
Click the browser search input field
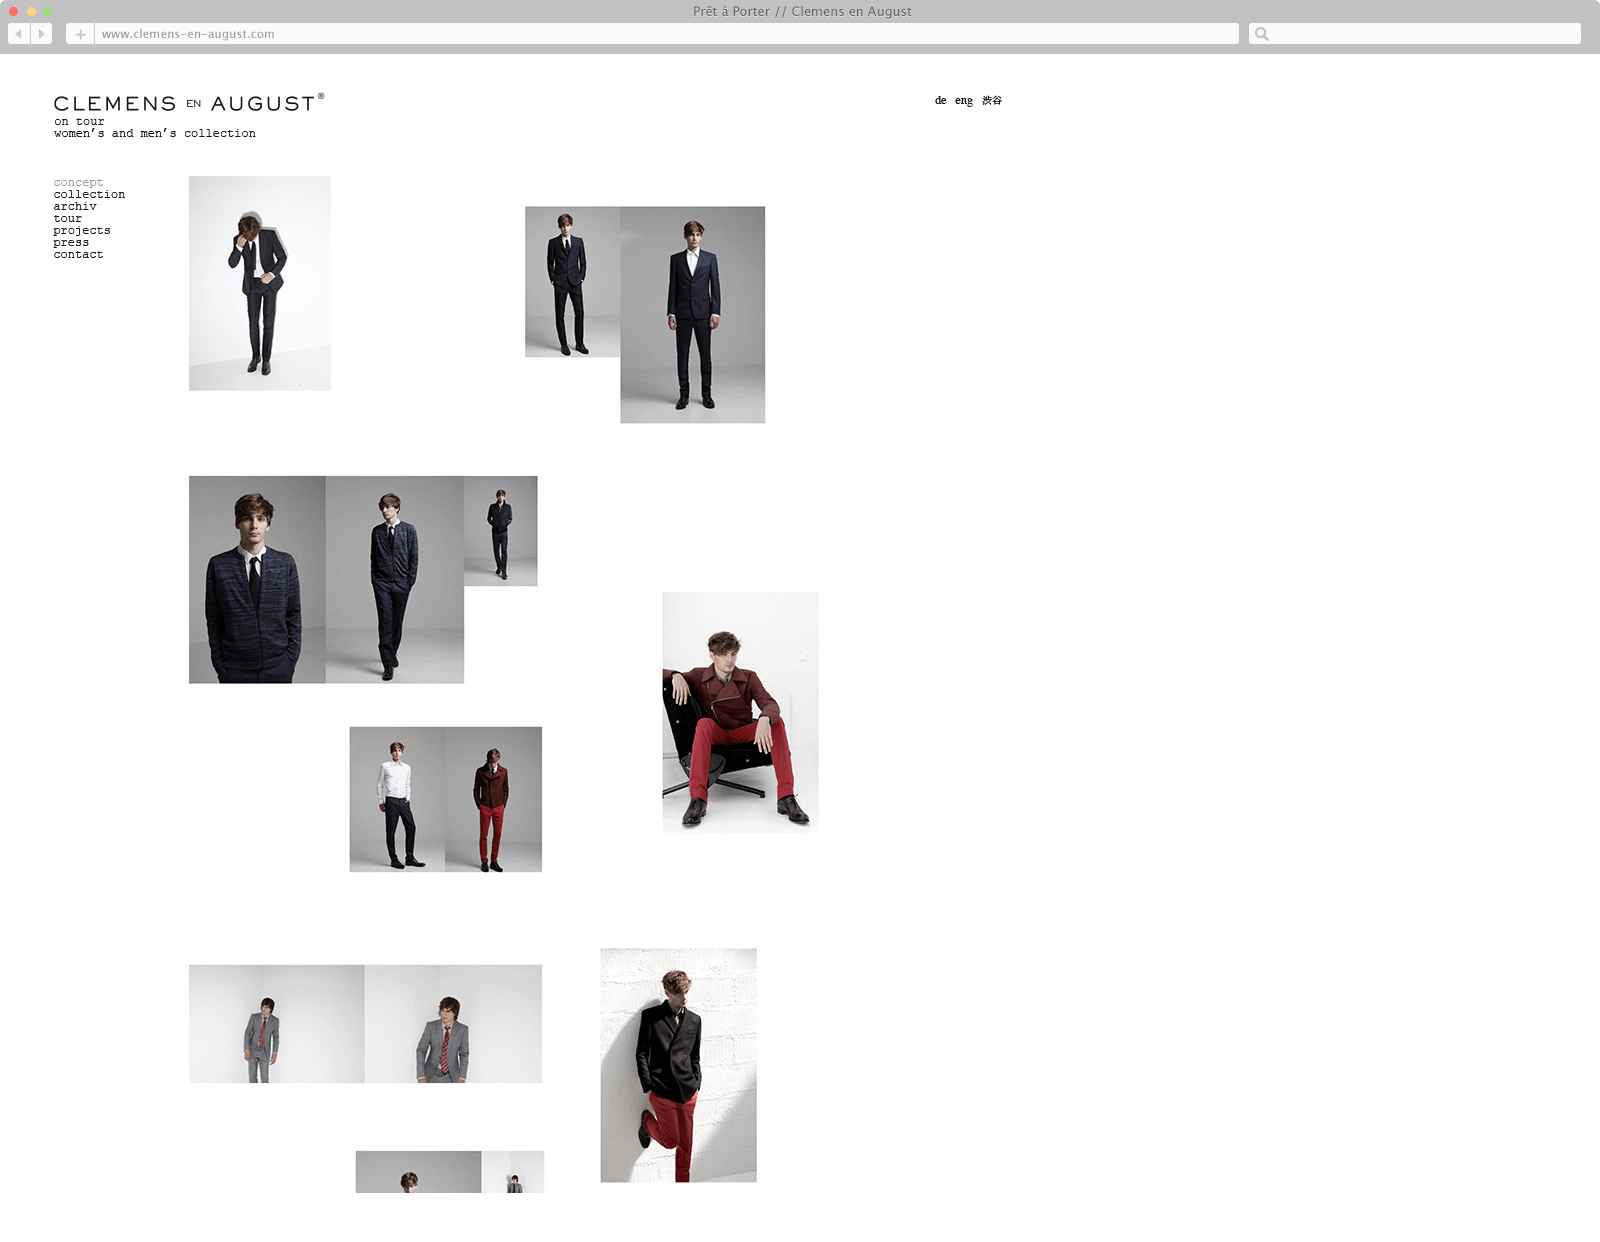pos(1415,34)
